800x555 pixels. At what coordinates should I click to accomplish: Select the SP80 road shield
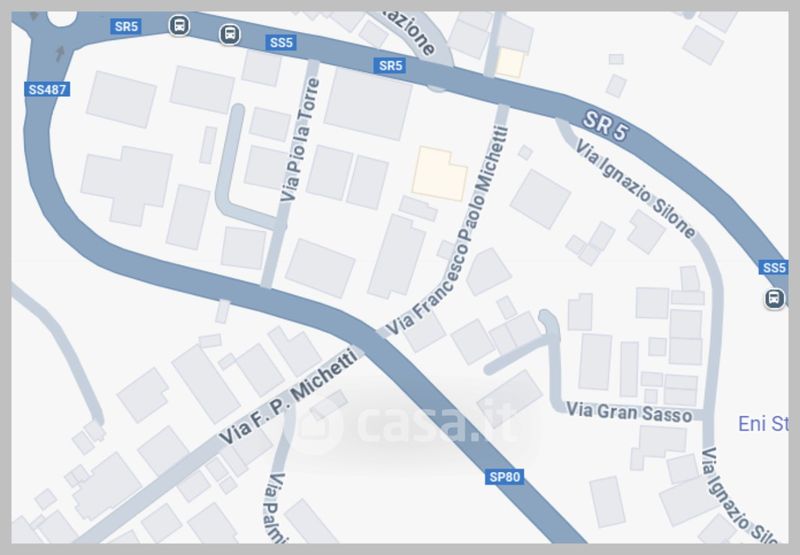(504, 477)
